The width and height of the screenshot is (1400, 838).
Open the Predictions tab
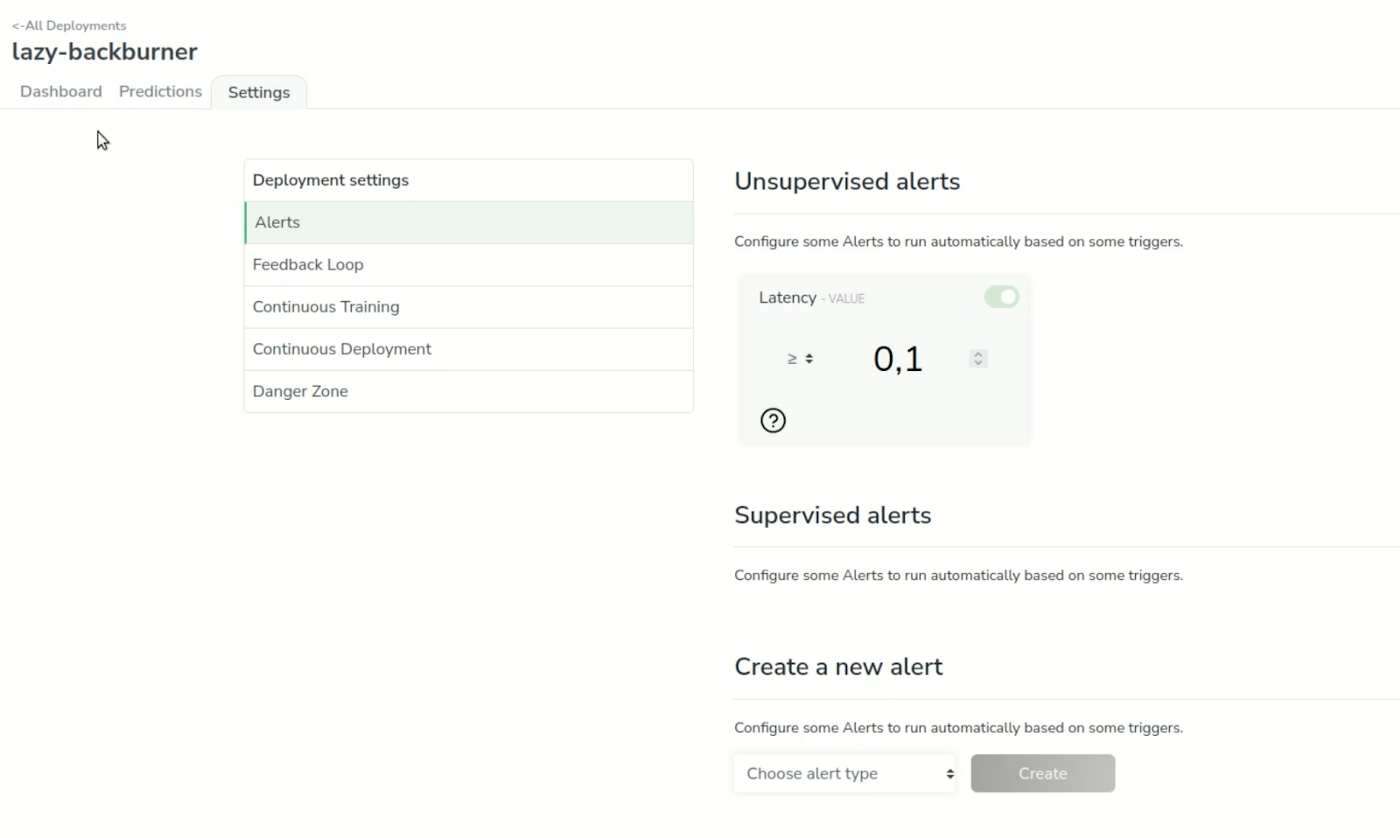tap(160, 91)
